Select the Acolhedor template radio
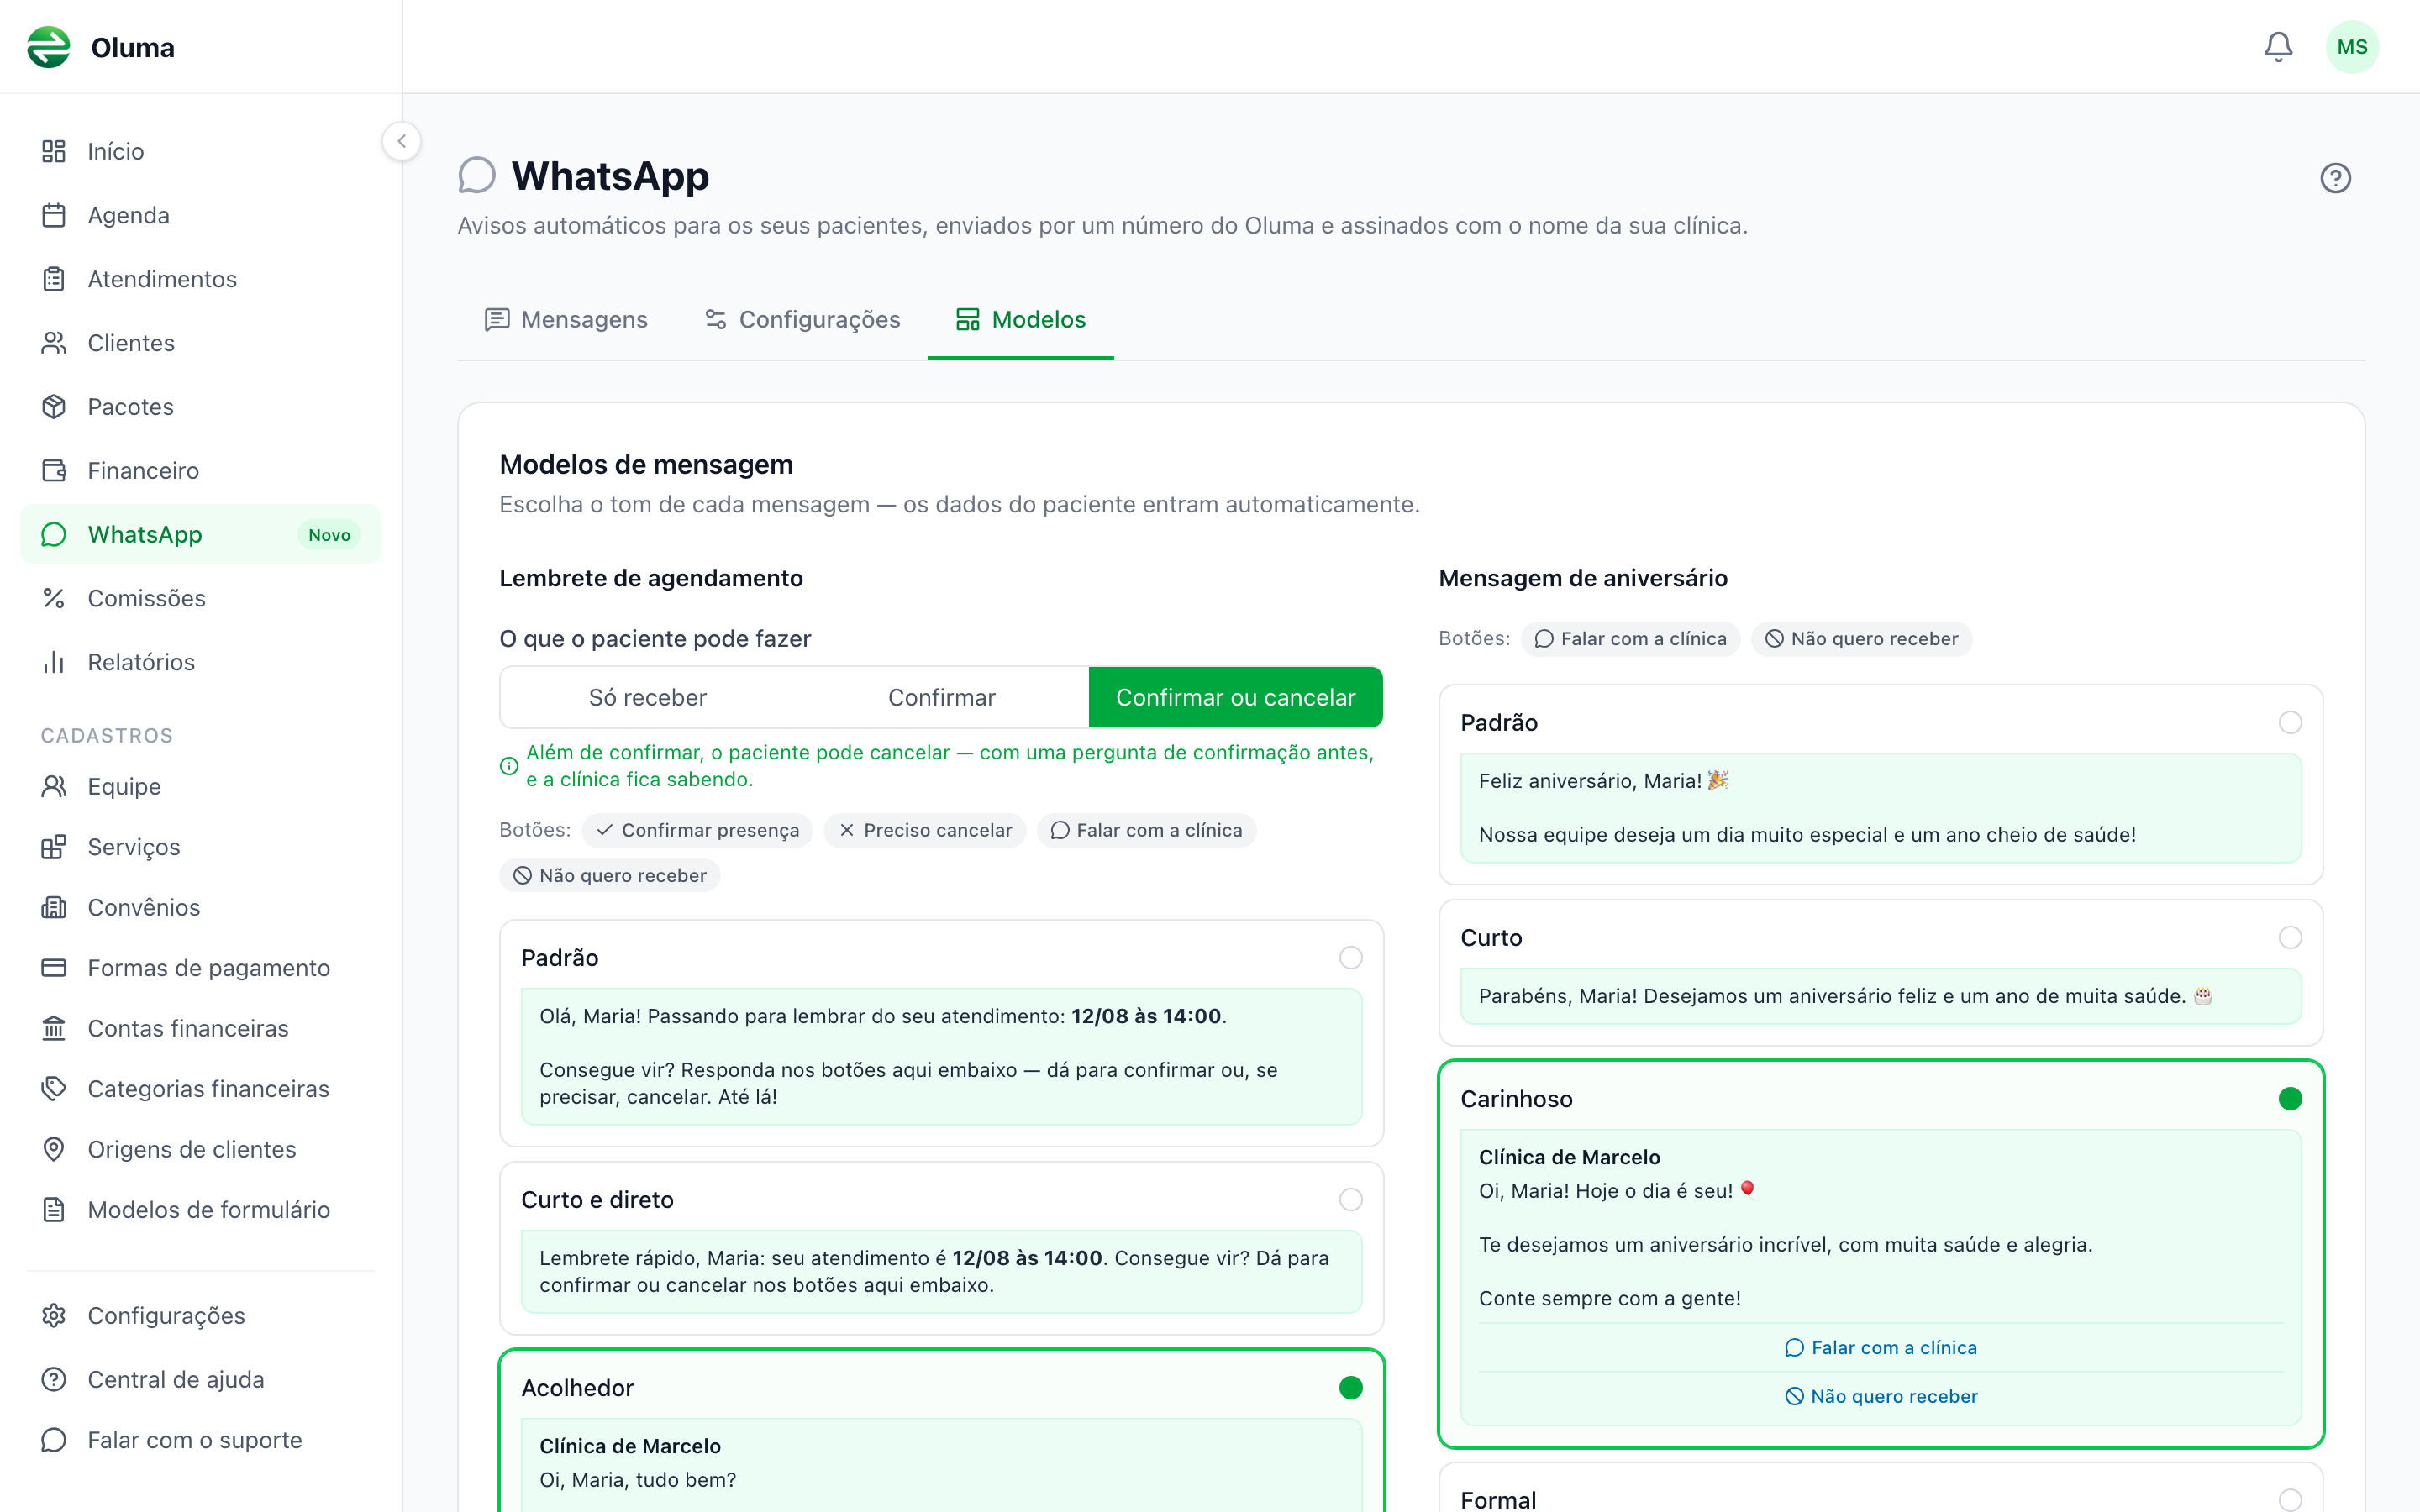 [1351, 1388]
